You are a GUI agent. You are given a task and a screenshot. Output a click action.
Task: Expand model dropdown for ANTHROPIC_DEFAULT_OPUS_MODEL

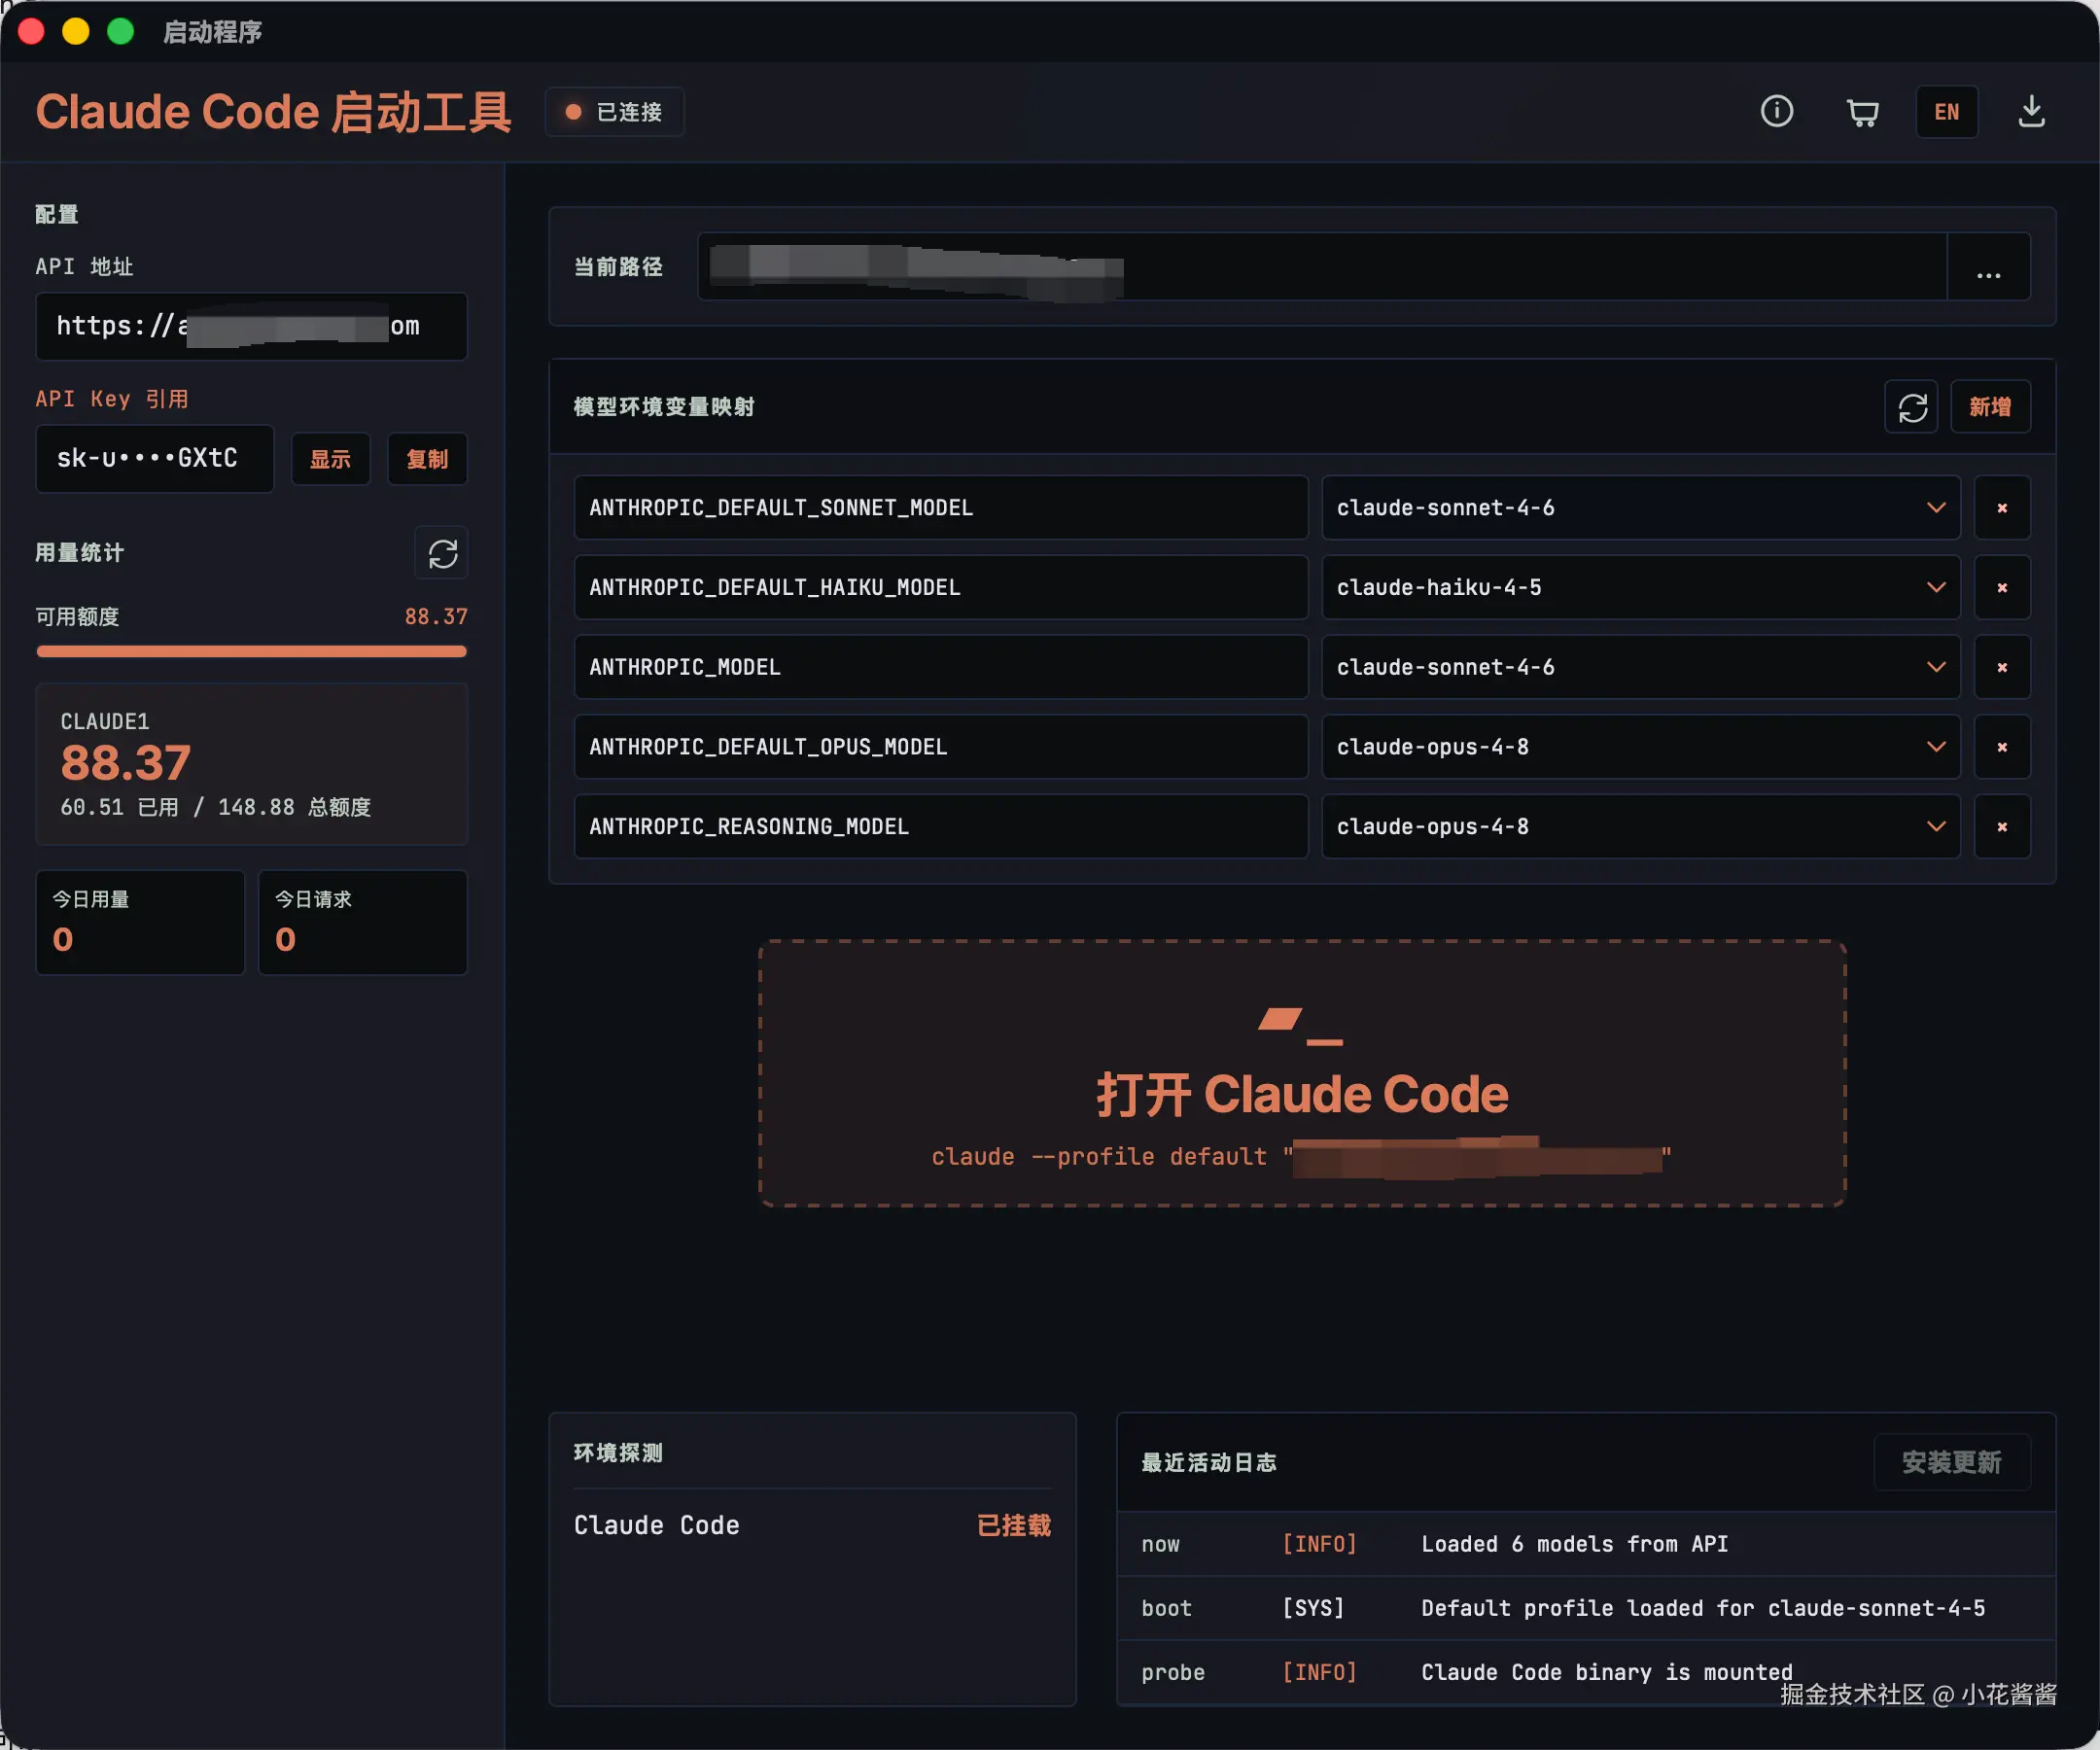coord(1641,747)
